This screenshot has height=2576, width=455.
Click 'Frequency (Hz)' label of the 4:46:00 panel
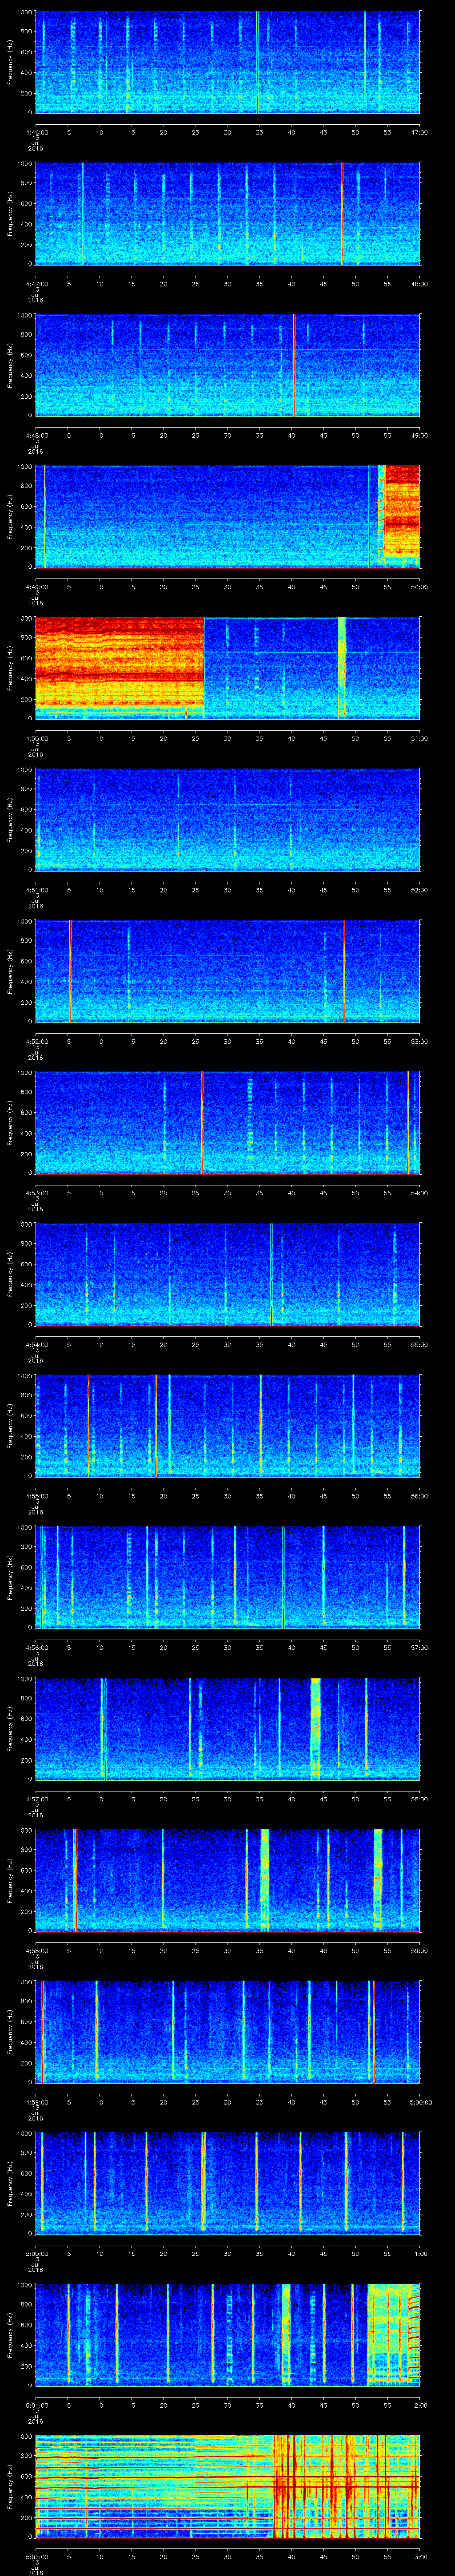tap(10, 62)
